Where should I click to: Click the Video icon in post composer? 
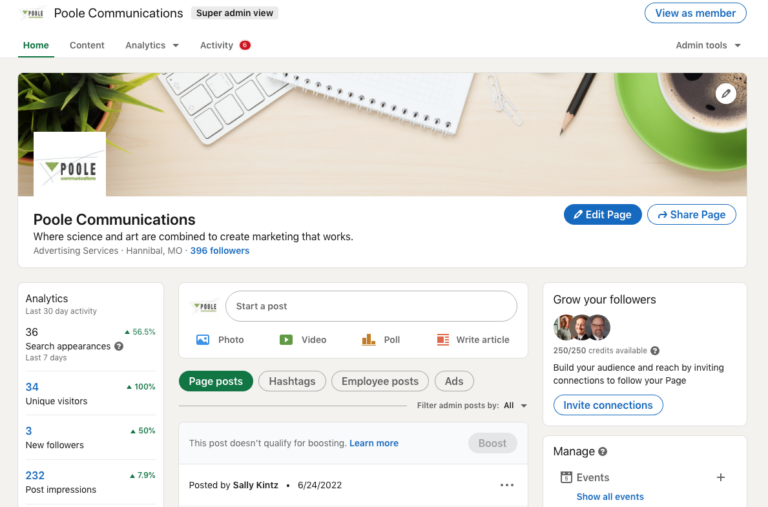pos(286,339)
